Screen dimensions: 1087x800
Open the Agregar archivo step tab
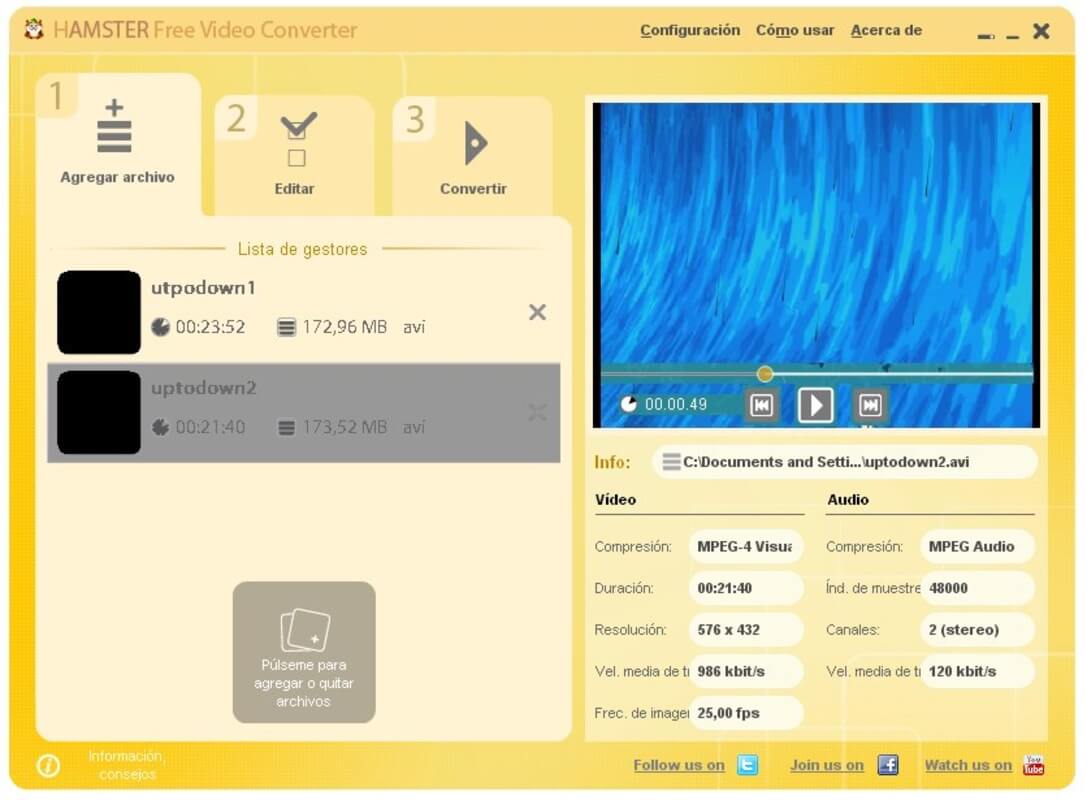(118, 144)
